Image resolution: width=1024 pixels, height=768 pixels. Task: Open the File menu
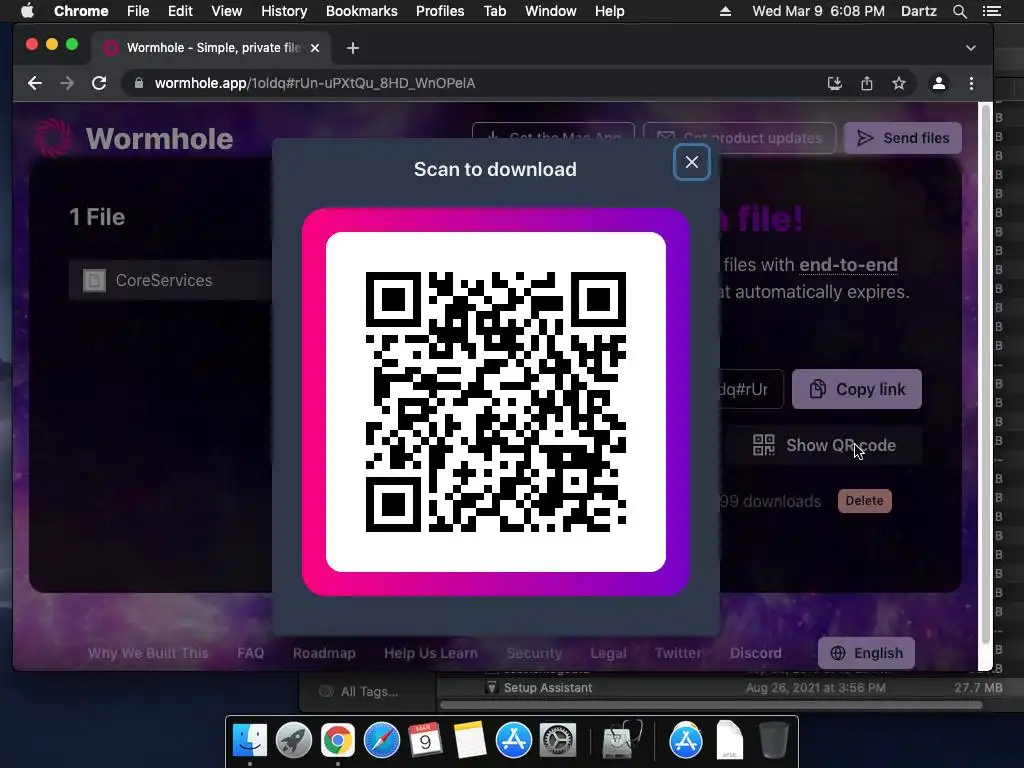[138, 11]
